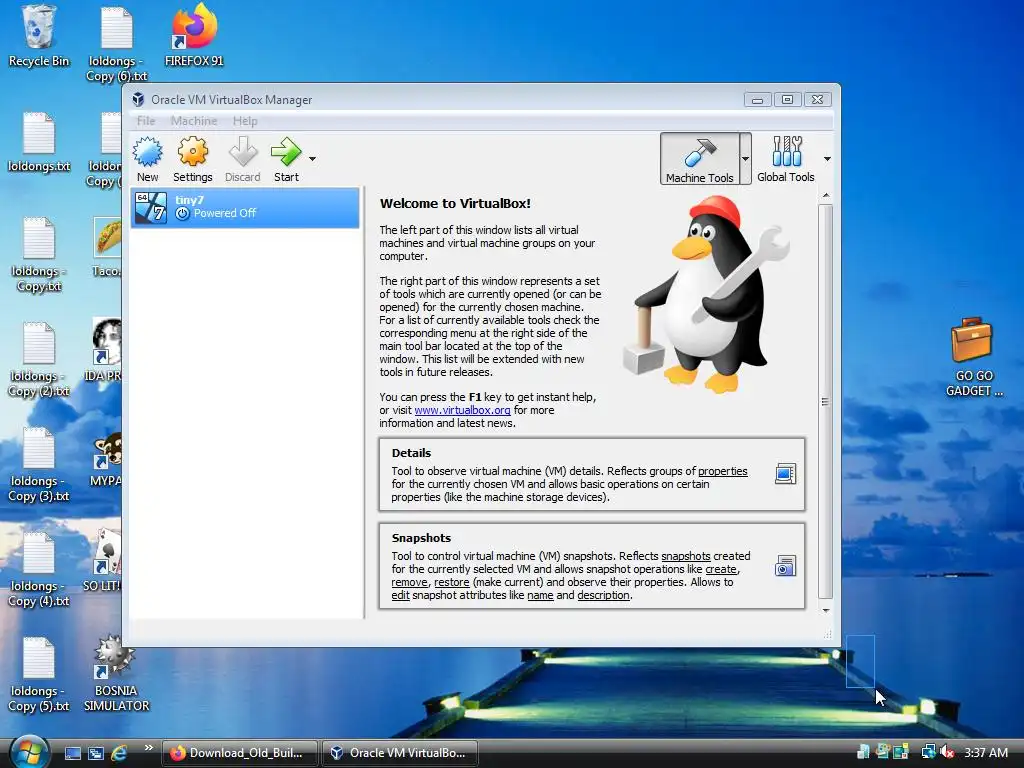Open the Help menu
Screen dimensions: 1024x768
pyautogui.click(x=245, y=121)
